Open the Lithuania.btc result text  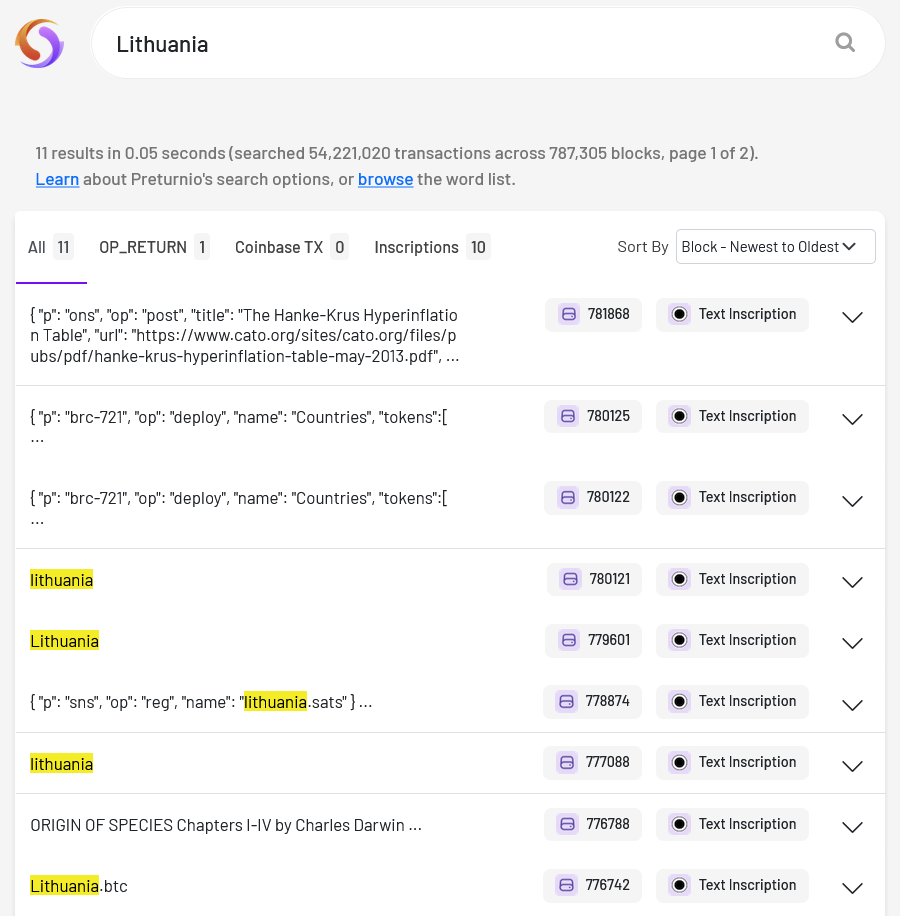coord(79,886)
